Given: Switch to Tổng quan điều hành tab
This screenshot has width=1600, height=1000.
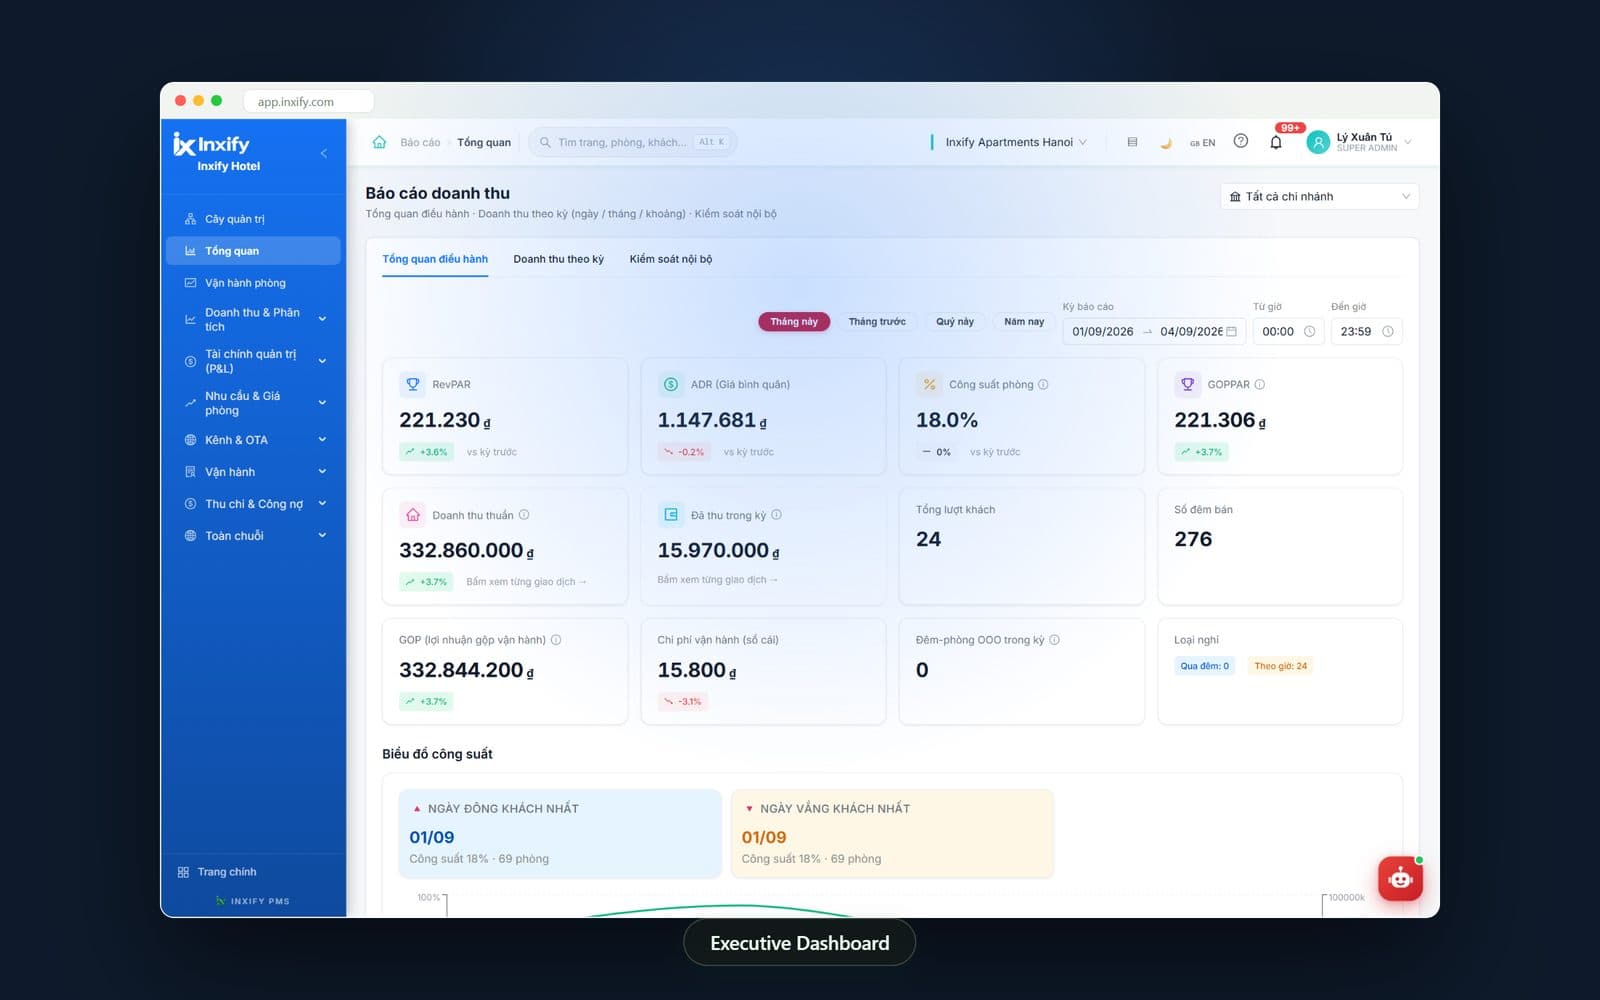Looking at the screenshot, I should [435, 259].
